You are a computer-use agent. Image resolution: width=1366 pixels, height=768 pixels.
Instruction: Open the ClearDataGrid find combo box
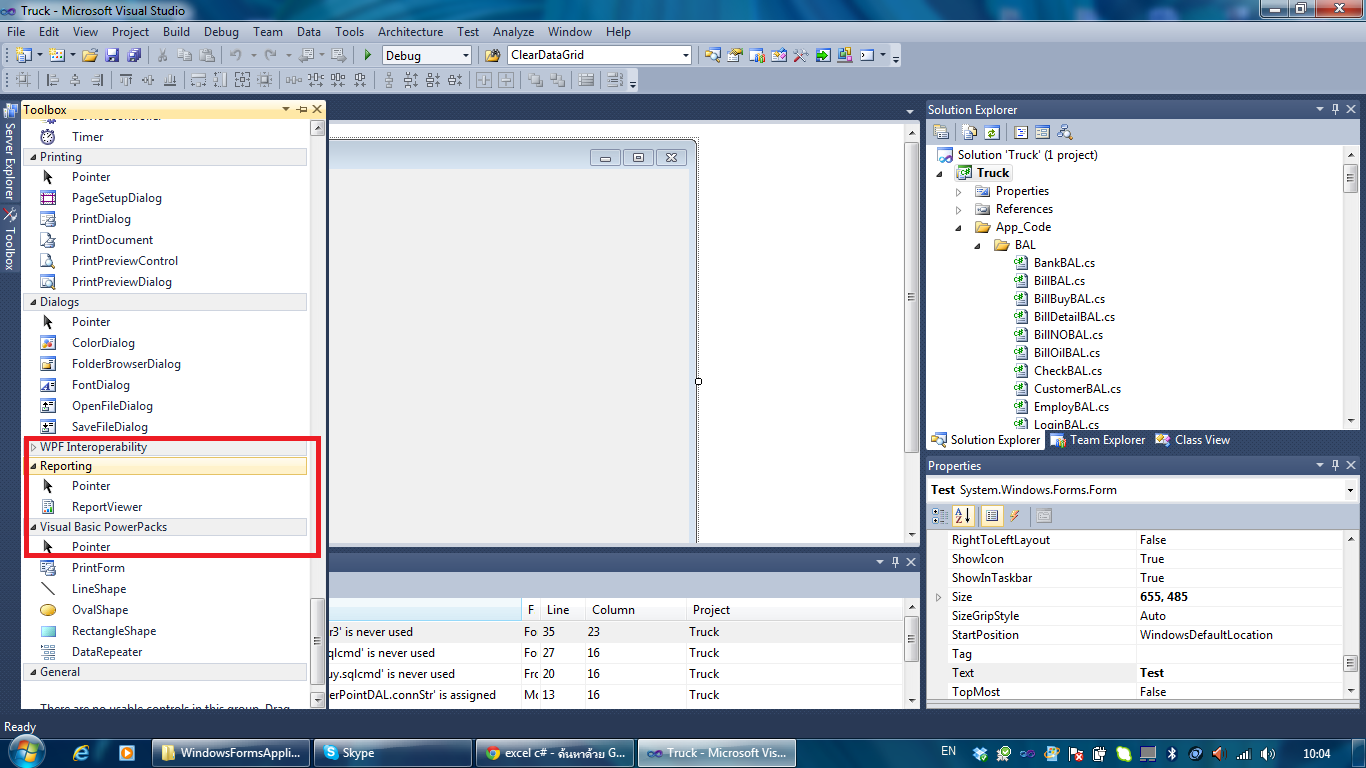[x=685, y=56]
